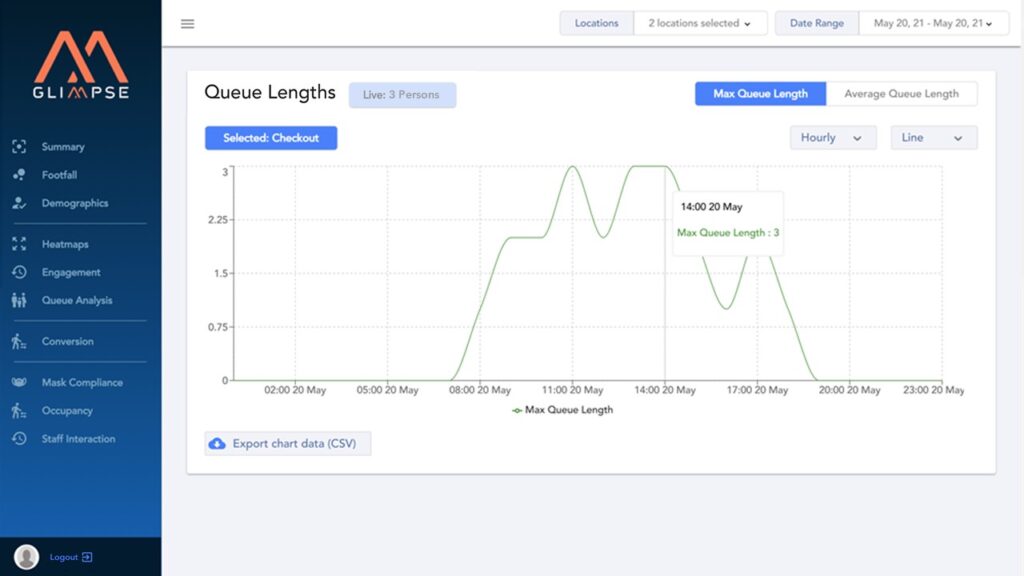This screenshot has width=1024, height=576.
Task: Click the Queue Analysis people icon
Action: click(19, 300)
